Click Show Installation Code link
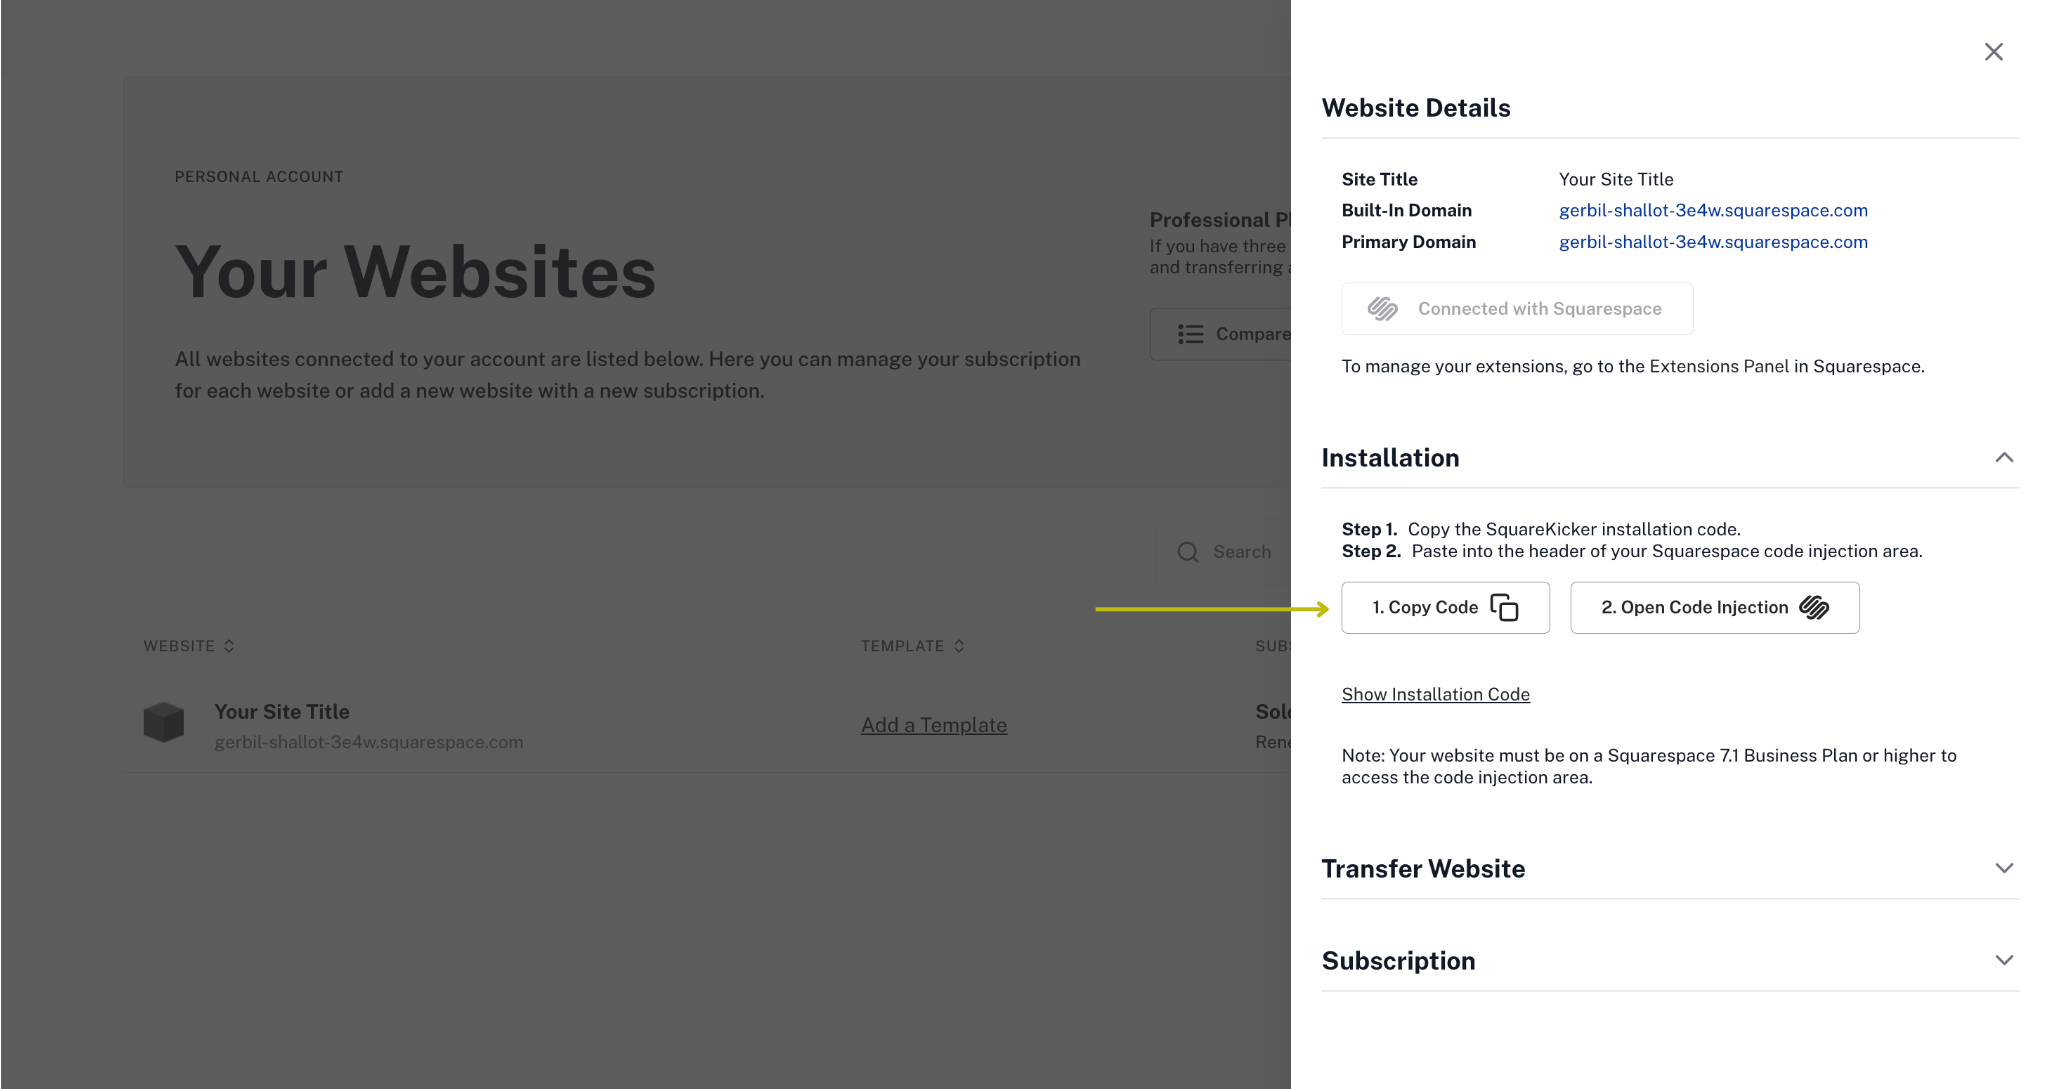This screenshot has height=1089, width=2048. click(x=1435, y=694)
